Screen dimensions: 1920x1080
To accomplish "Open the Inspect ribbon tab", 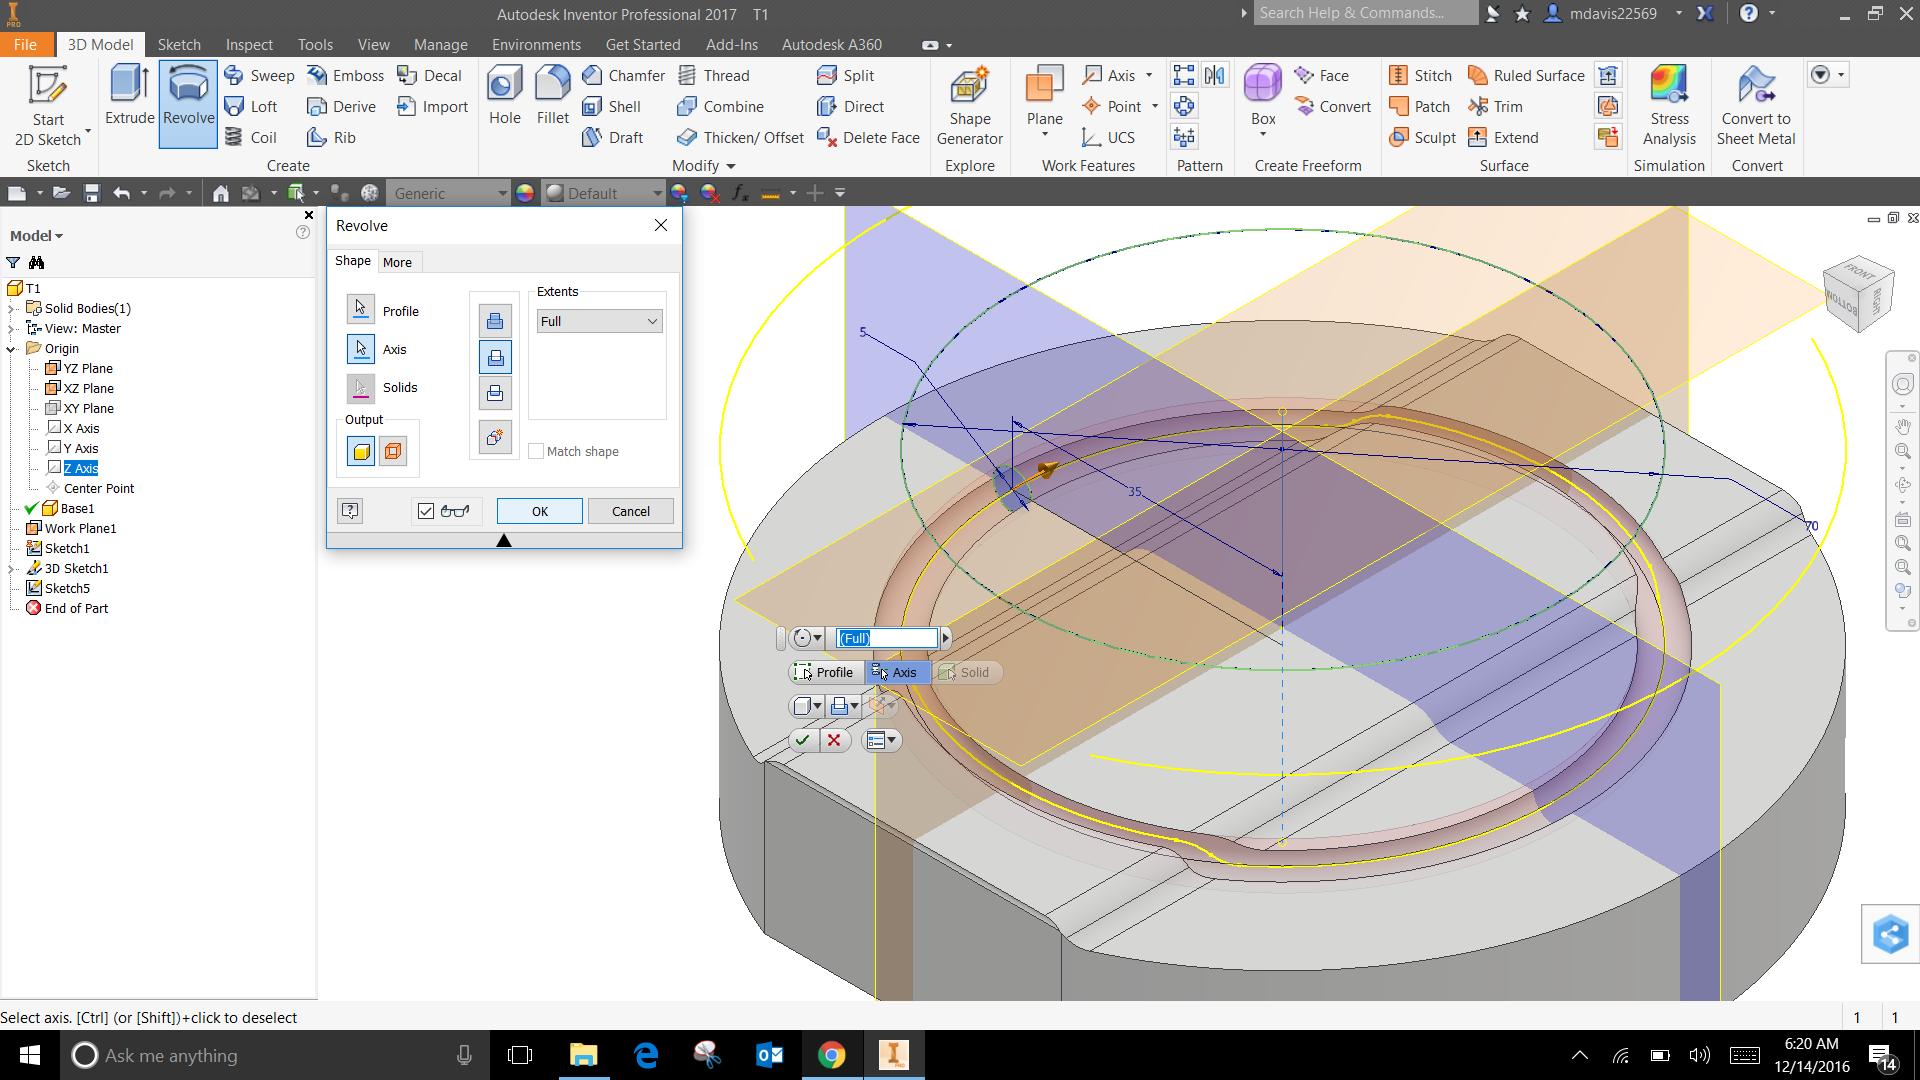I will 249,44.
